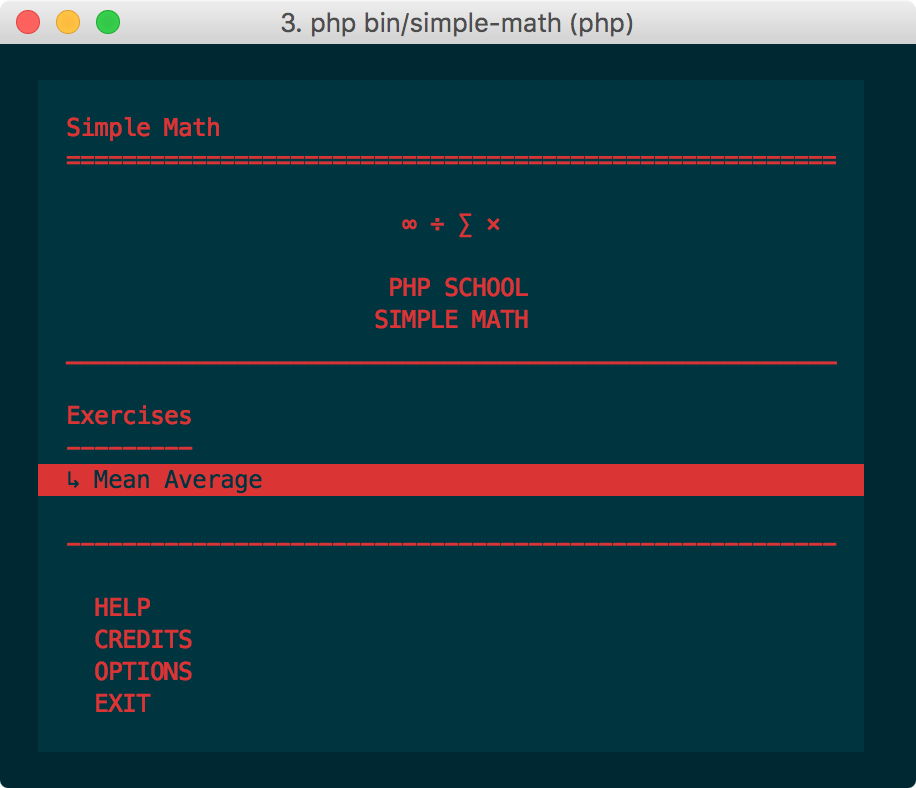This screenshot has width=916, height=788.
Task: Click the SIMPLE MATH banner text
Action: pos(452,320)
